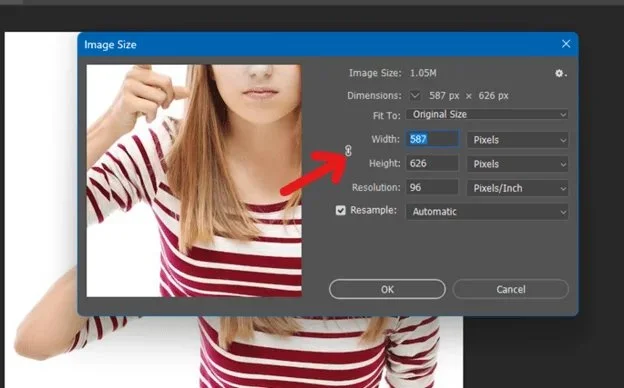Expand the Dimensions unit dropdown arrow
The image size is (624, 388).
(415, 96)
